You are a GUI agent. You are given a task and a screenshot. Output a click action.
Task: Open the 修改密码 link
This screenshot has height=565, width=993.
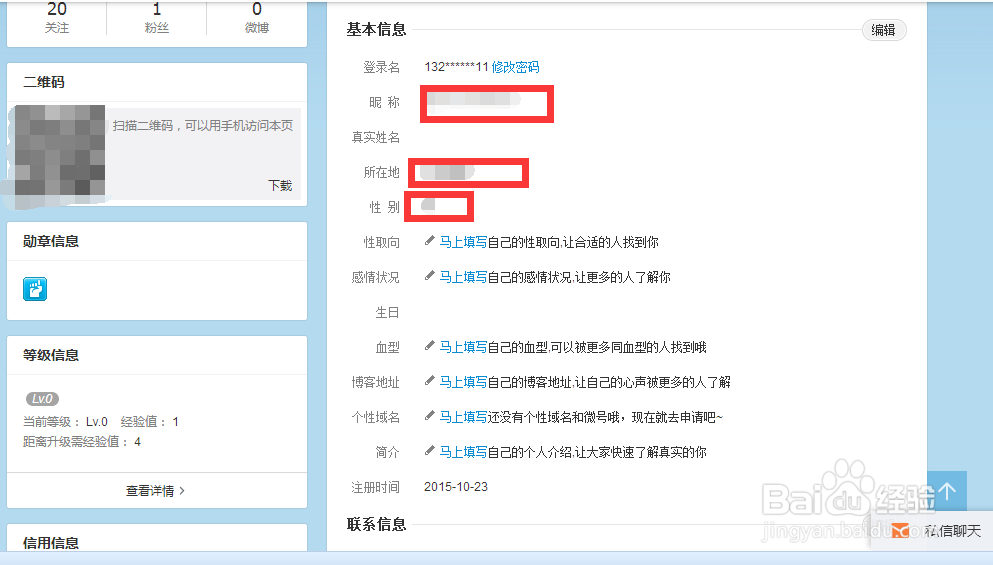(515, 67)
